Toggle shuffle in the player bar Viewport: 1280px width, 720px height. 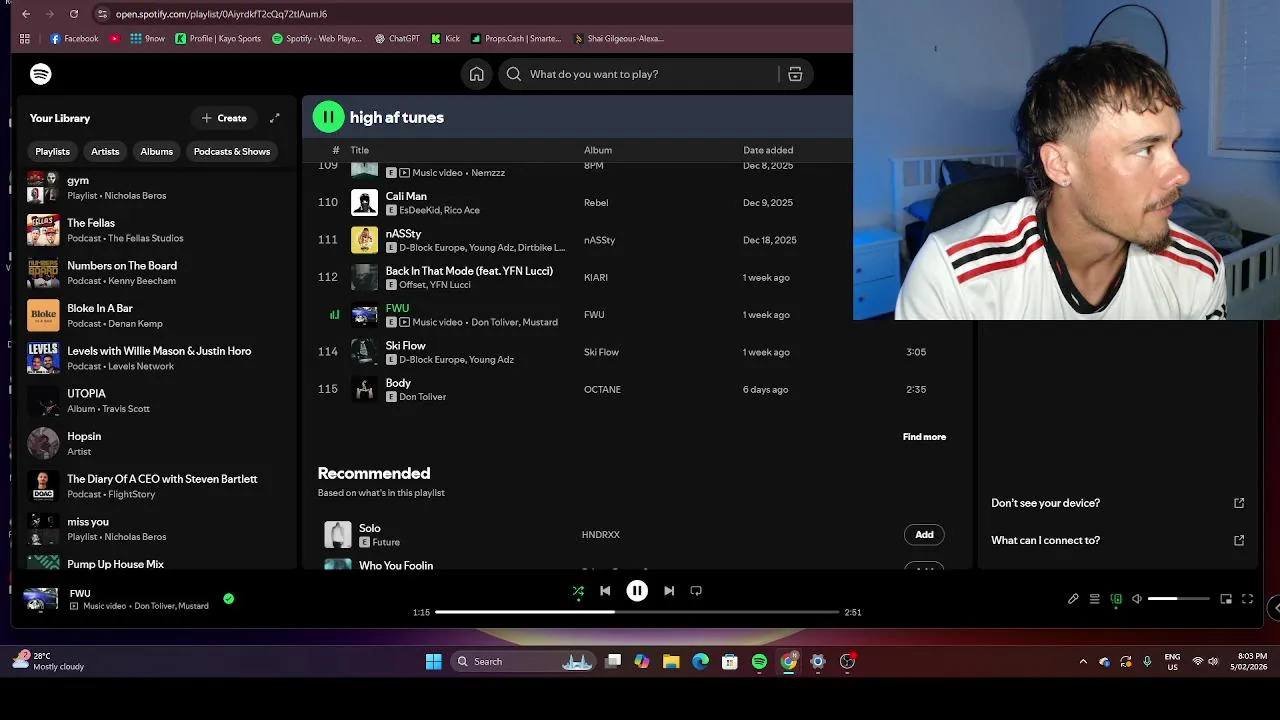tap(578, 591)
